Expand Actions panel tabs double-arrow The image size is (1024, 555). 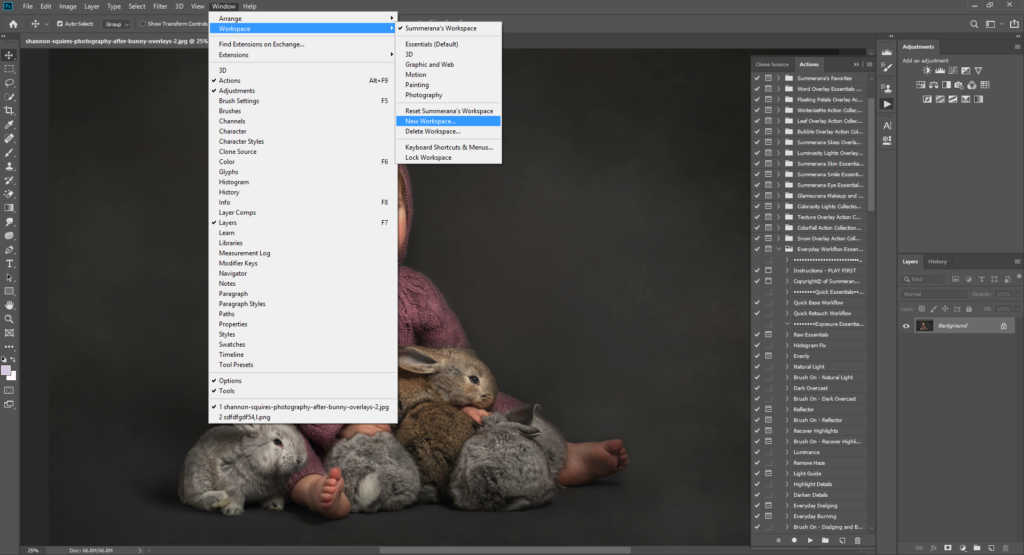(856, 64)
